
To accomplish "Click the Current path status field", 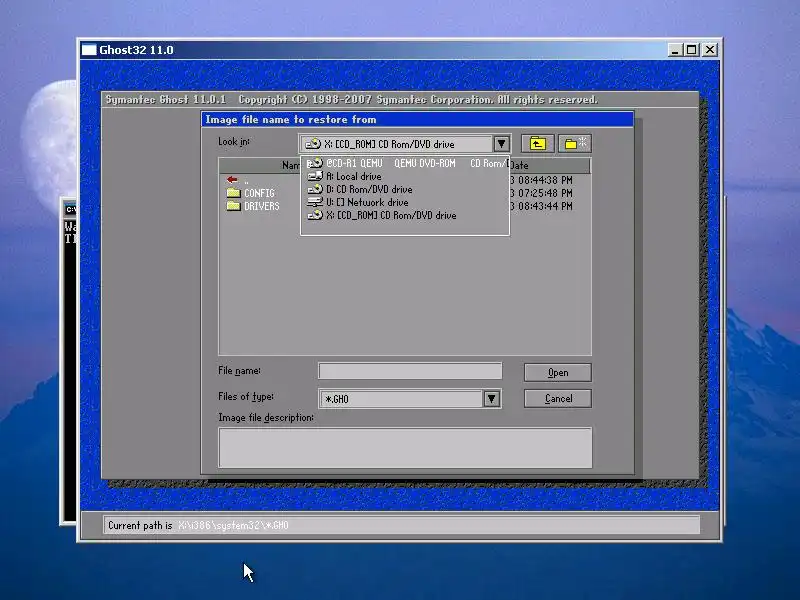I will point(402,525).
